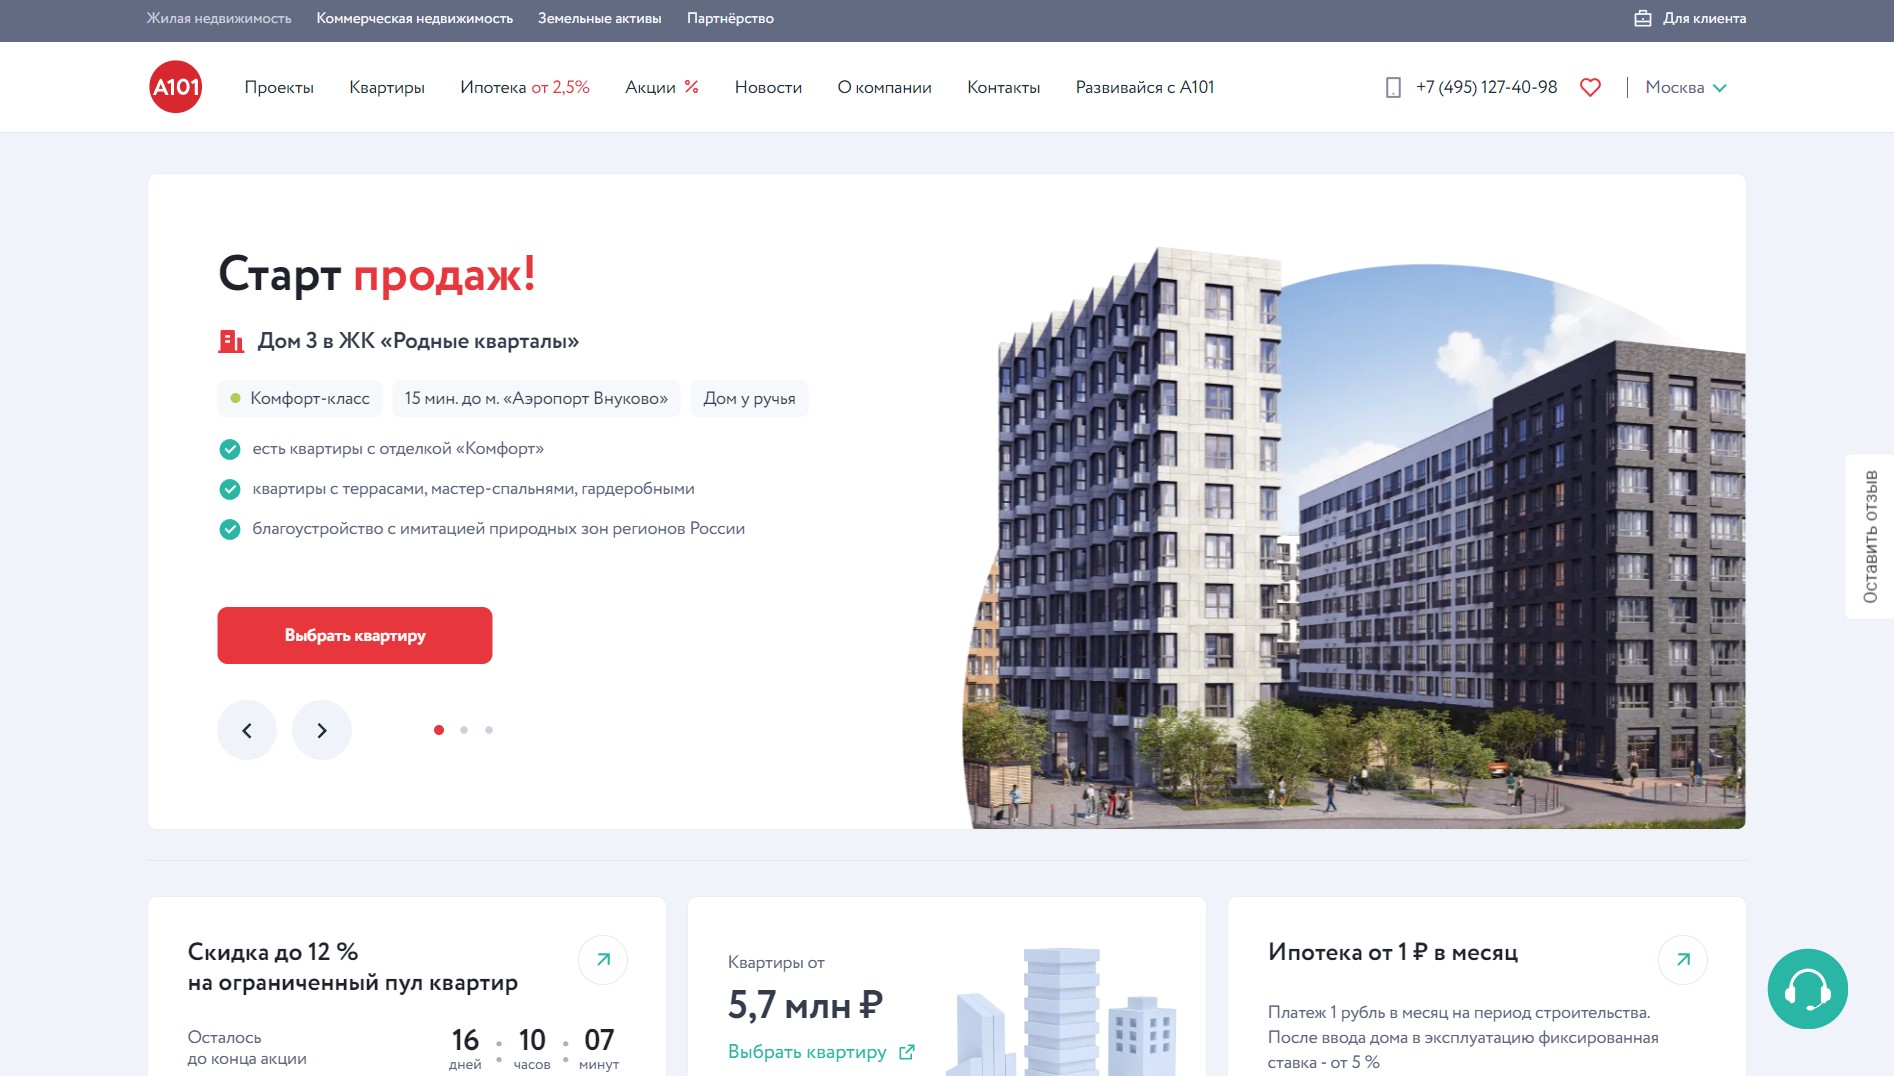The image size is (1894, 1076).
Task: Expand the Москва city dropdown
Action: pyautogui.click(x=1686, y=88)
